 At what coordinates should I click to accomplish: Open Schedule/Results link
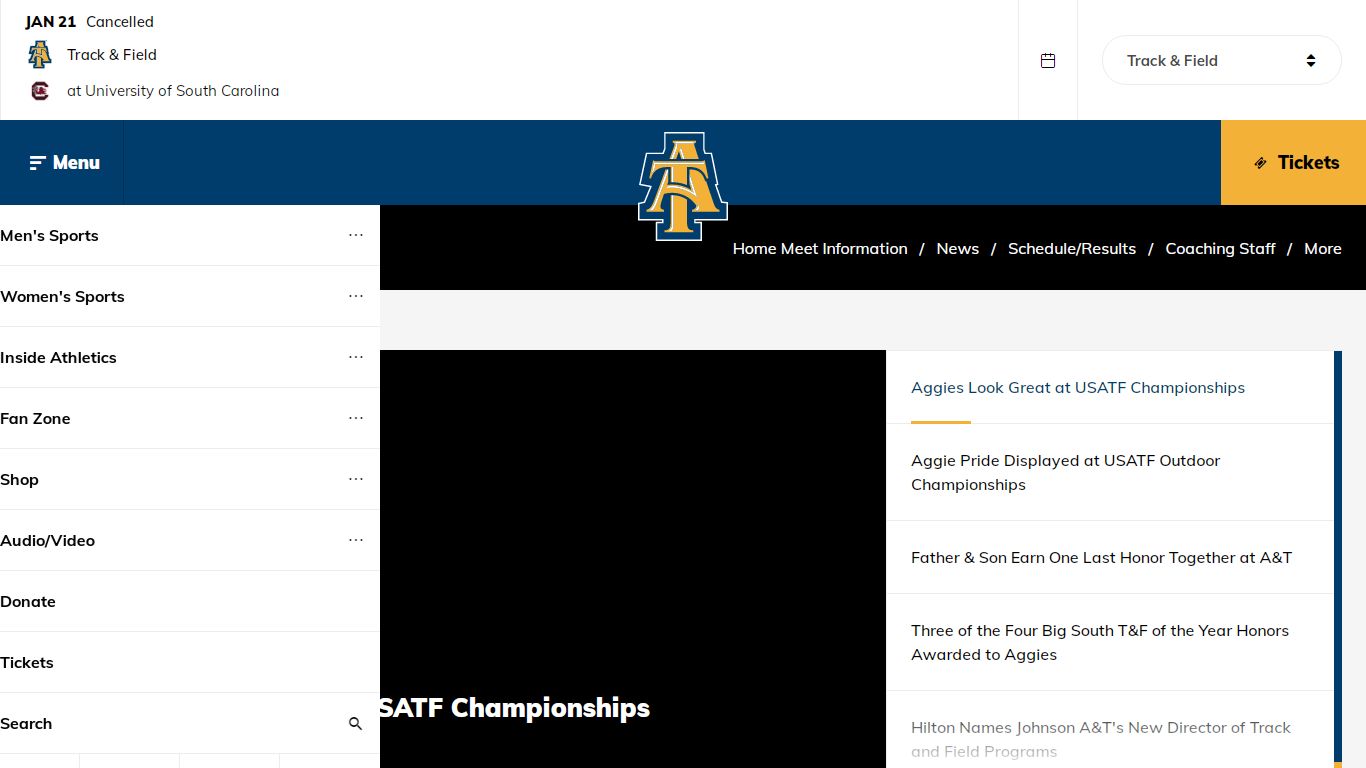pyautogui.click(x=1072, y=249)
